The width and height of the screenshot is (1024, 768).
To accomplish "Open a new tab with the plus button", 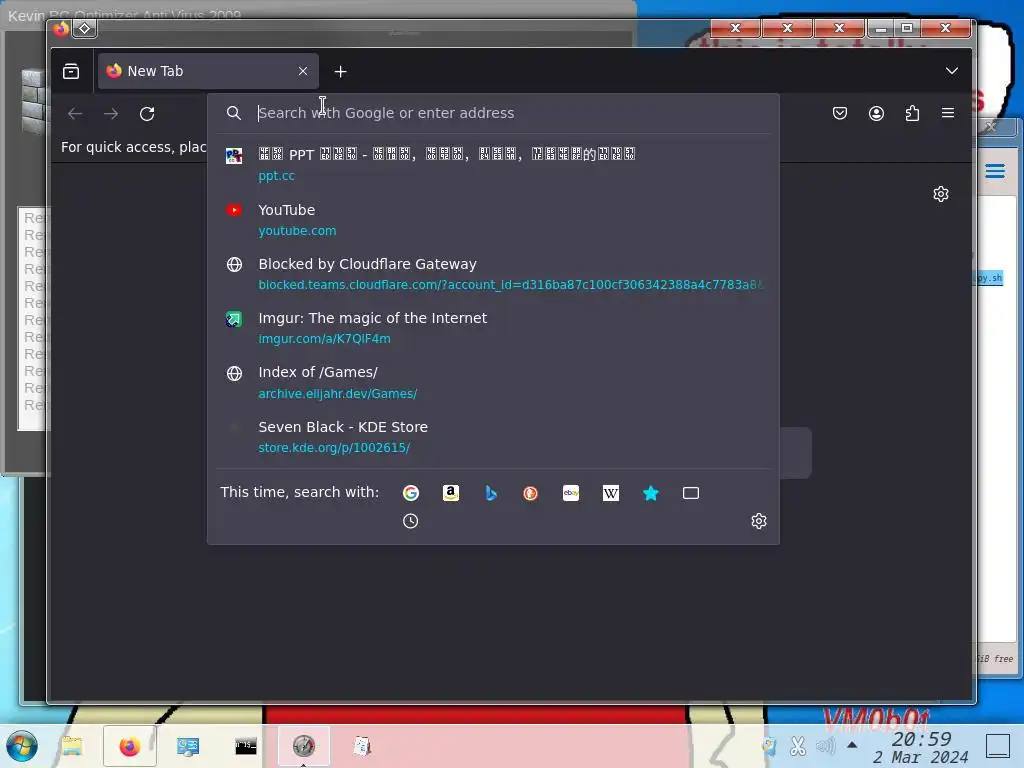I will click(x=340, y=72).
